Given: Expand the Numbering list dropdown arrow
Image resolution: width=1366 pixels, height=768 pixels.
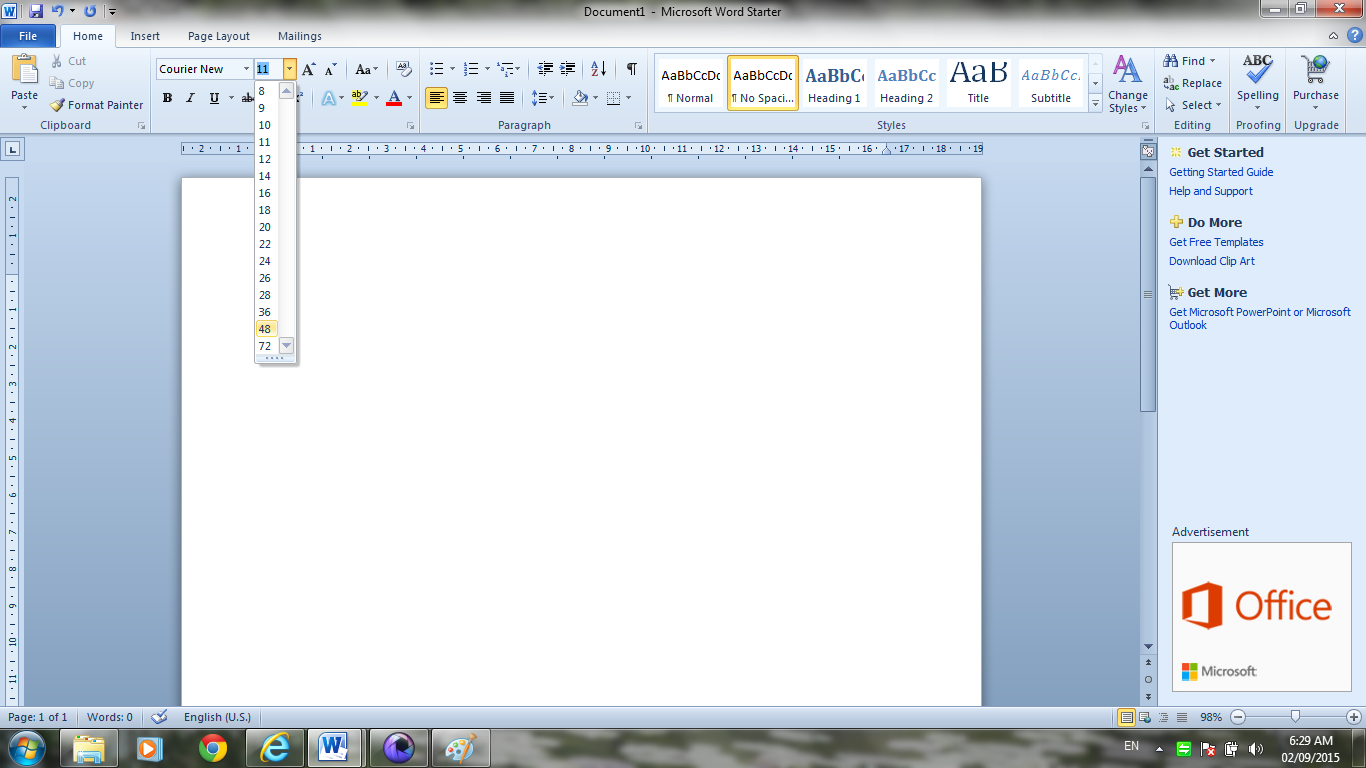Looking at the screenshot, I should (487, 69).
